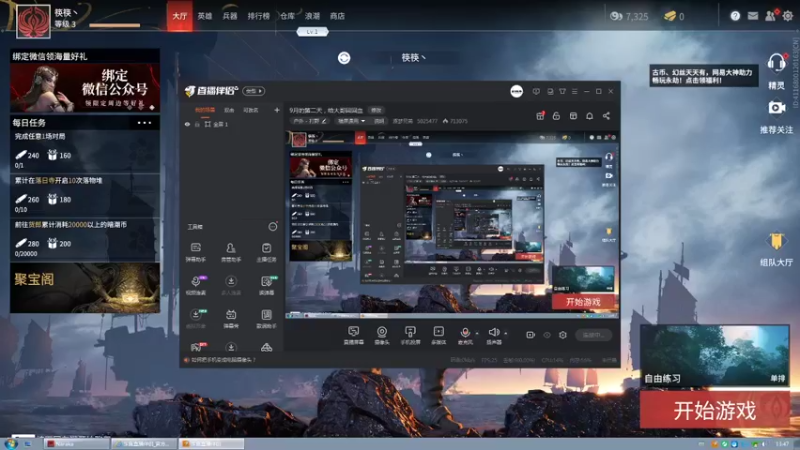Click the 精灵 headset assistant icon
800x450 pixels.
click(x=776, y=64)
